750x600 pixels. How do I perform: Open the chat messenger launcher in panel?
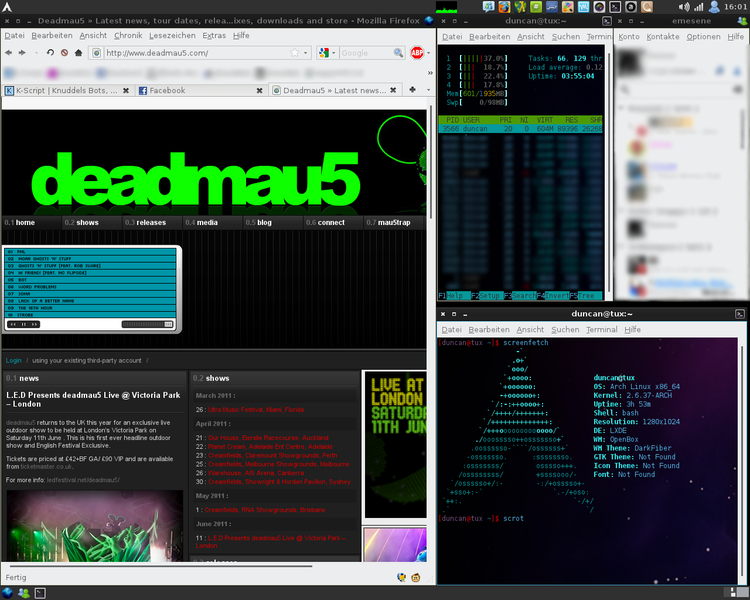click(488, 7)
